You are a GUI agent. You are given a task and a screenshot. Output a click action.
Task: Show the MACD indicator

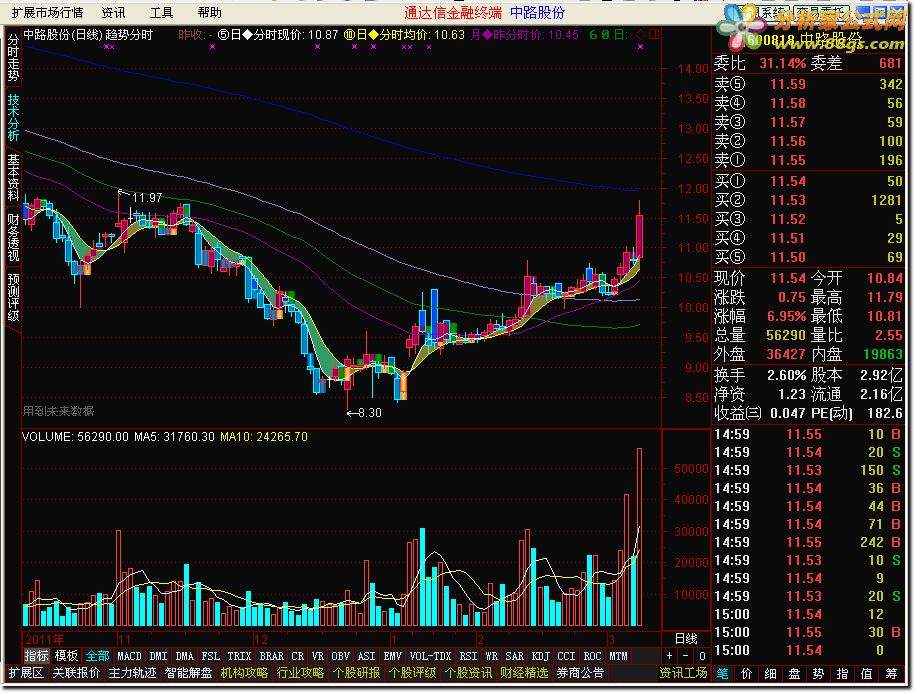[129, 656]
